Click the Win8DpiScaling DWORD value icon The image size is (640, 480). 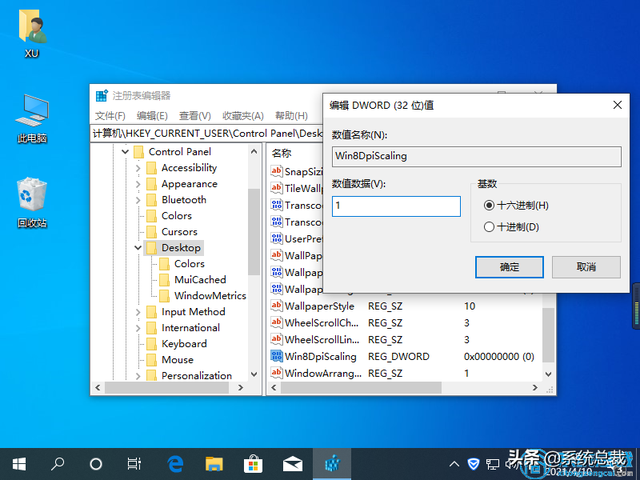(276, 356)
